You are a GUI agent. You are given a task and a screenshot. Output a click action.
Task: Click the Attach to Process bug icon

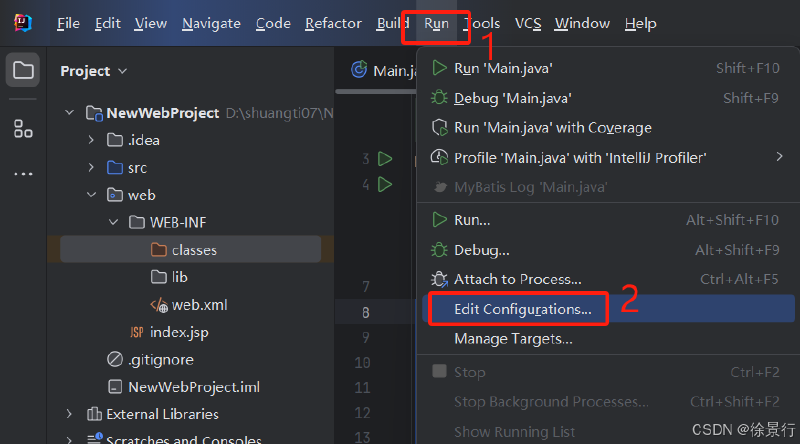click(439, 279)
